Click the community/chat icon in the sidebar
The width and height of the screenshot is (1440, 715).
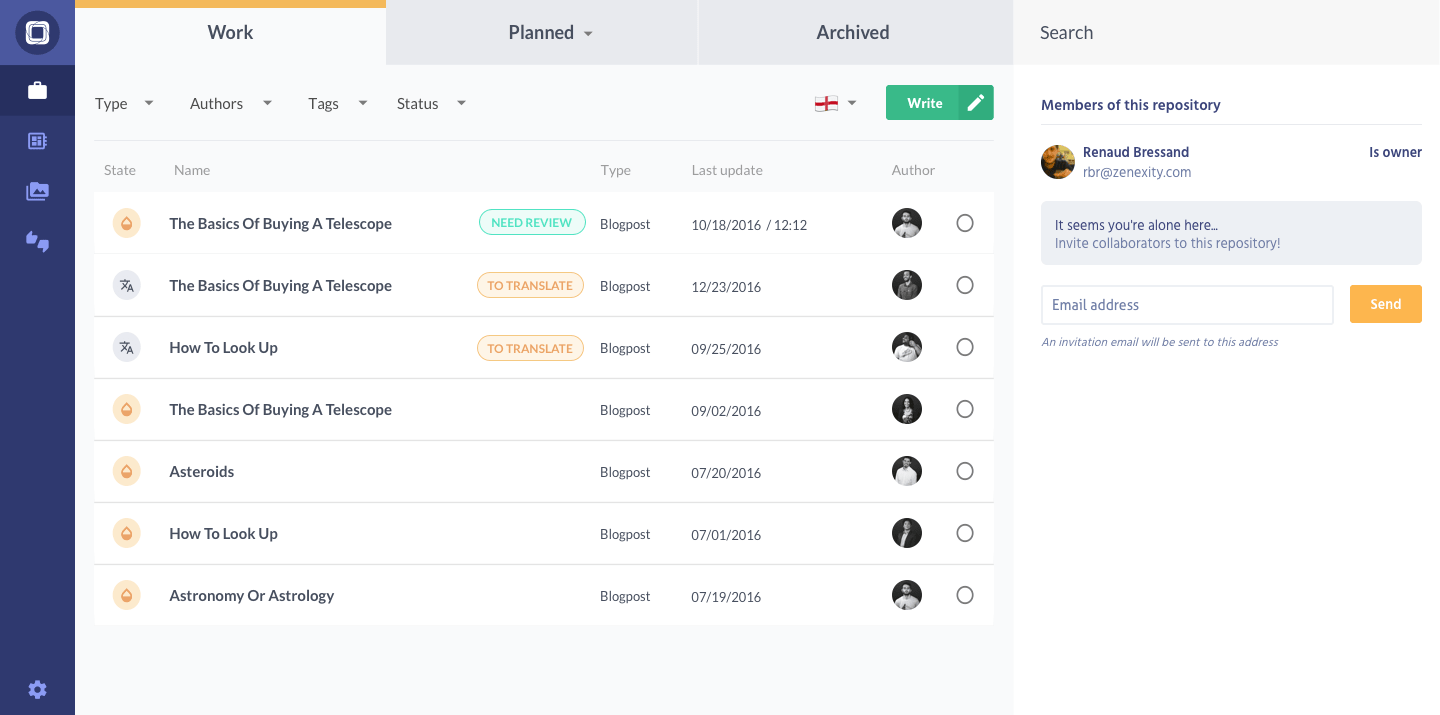click(37, 241)
